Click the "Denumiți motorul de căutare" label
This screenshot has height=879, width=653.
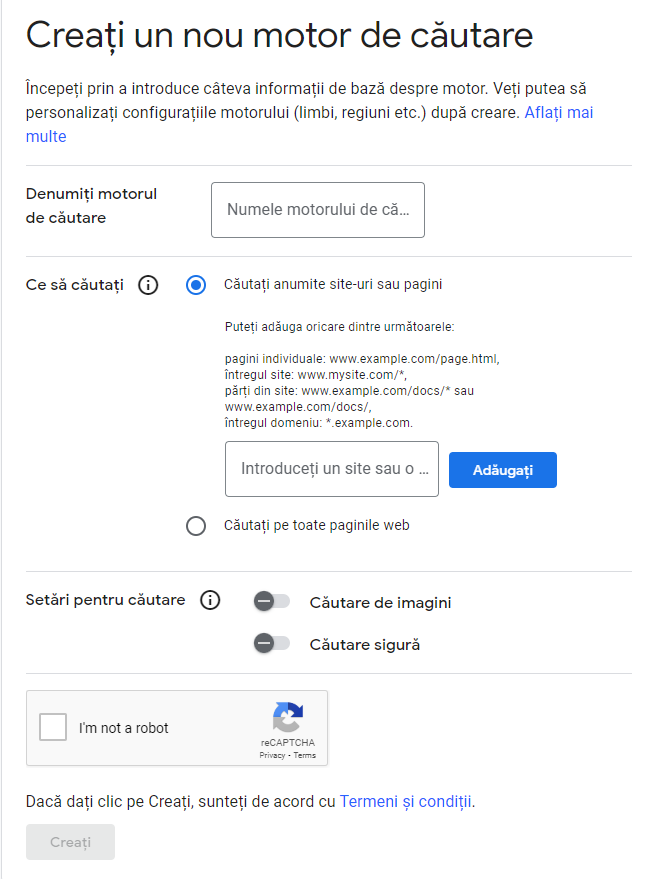tap(92, 205)
